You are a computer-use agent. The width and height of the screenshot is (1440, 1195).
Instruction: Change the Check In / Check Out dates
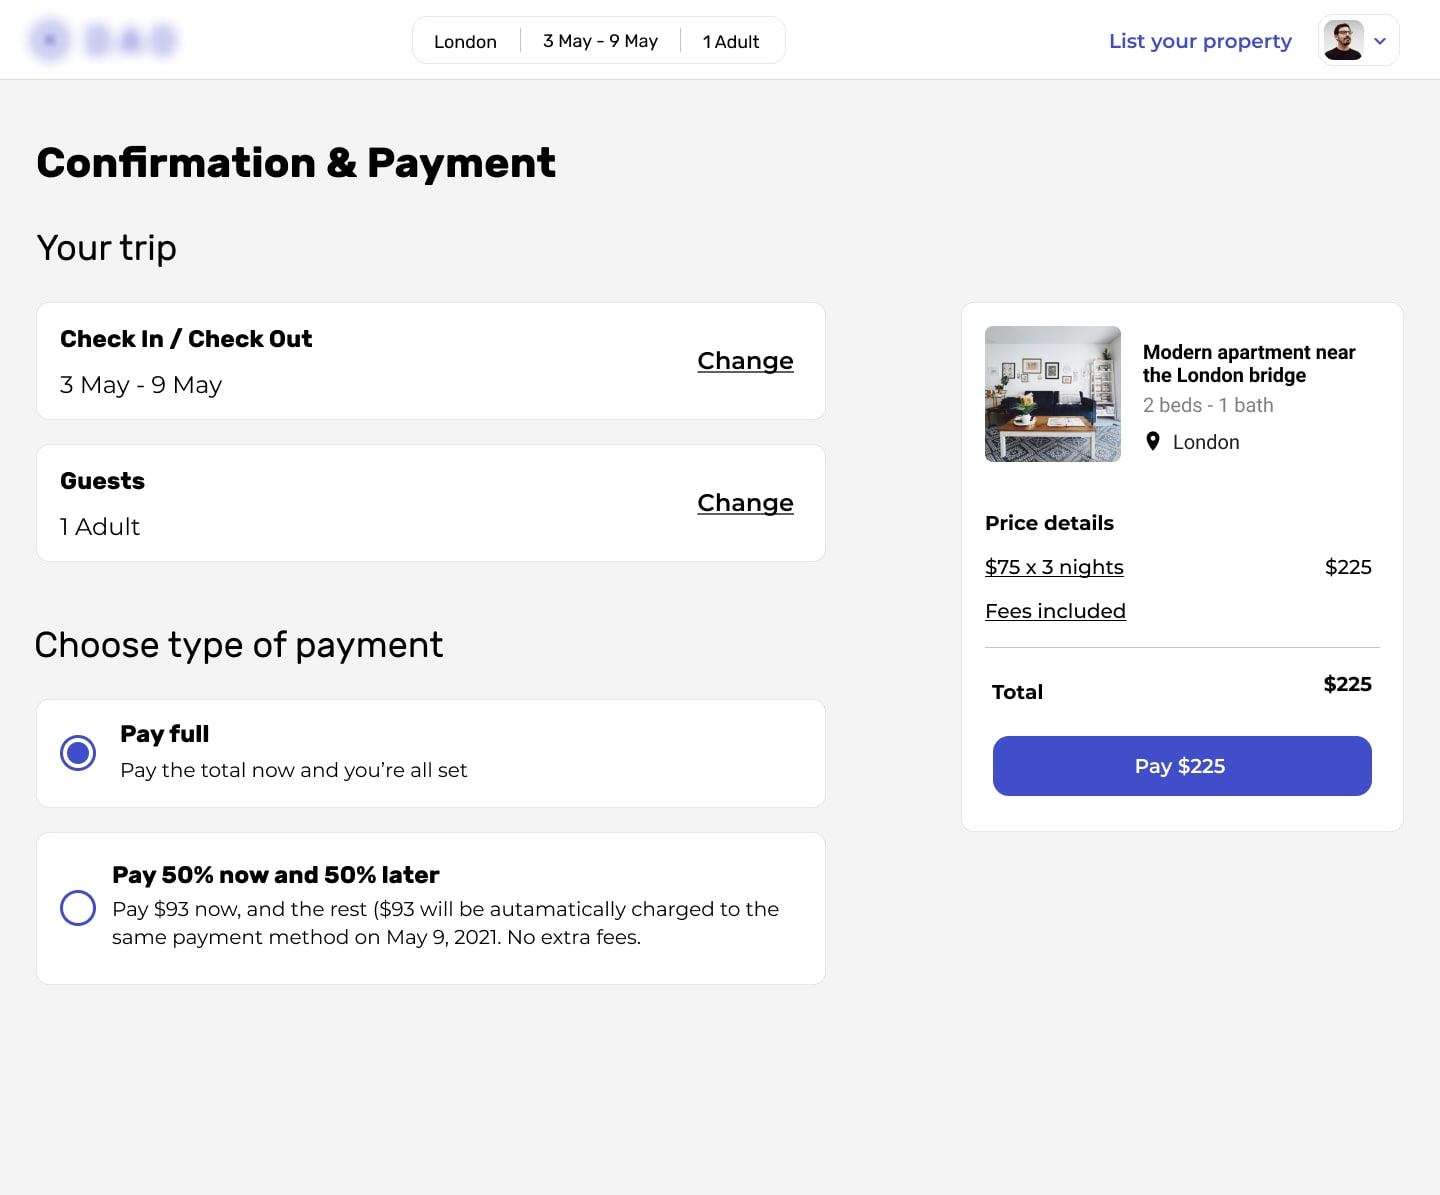click(745, 361)
